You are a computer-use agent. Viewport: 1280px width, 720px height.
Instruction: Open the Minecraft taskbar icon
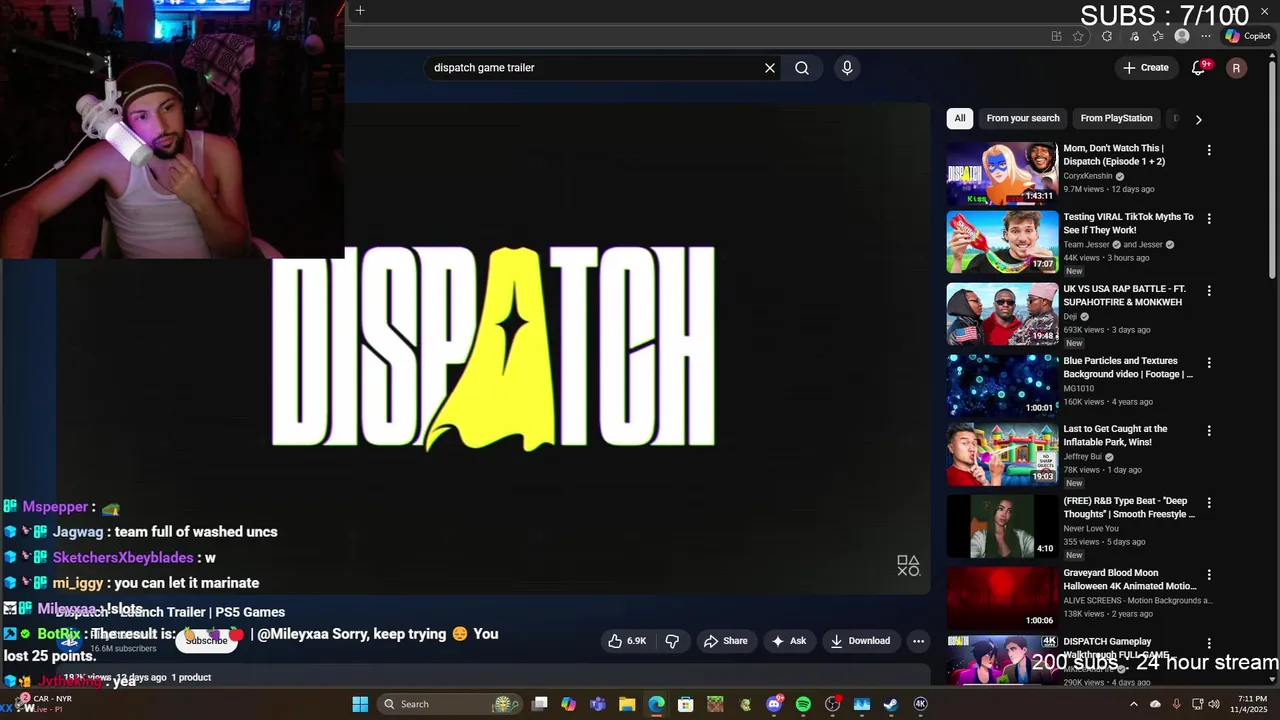(x=715, y=704)
